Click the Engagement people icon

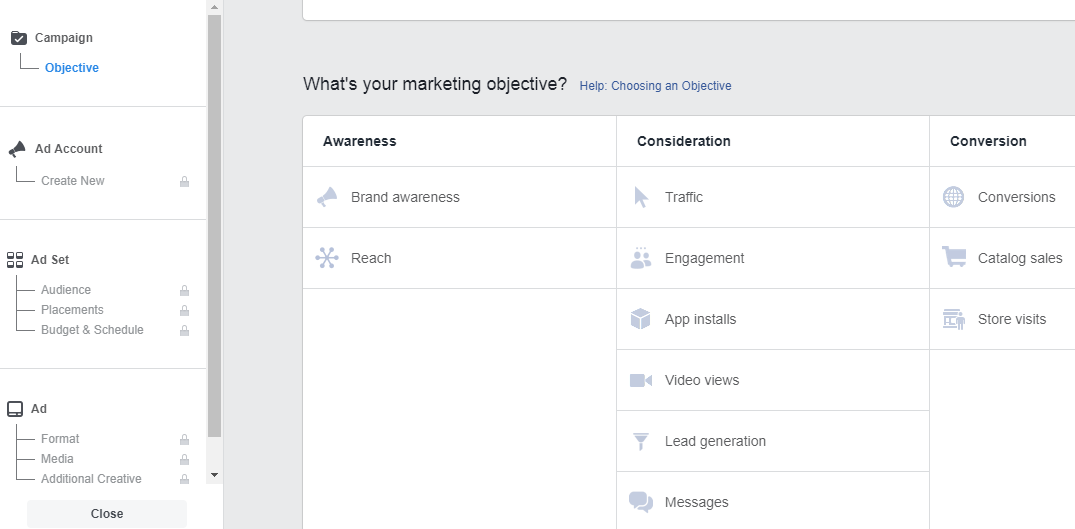[641, 258]
